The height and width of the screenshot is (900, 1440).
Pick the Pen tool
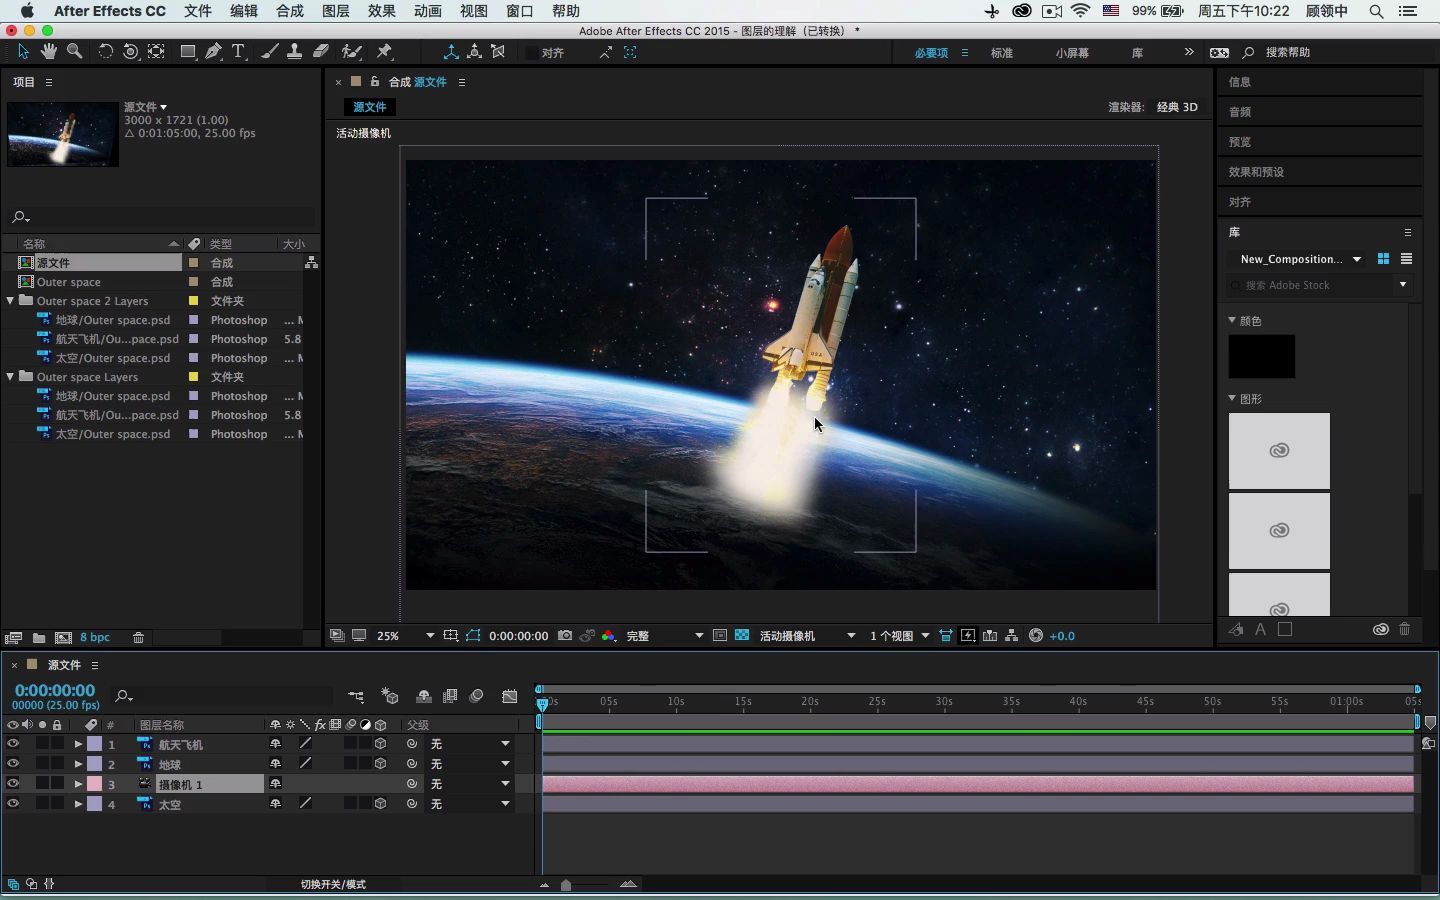coord(213,52)
